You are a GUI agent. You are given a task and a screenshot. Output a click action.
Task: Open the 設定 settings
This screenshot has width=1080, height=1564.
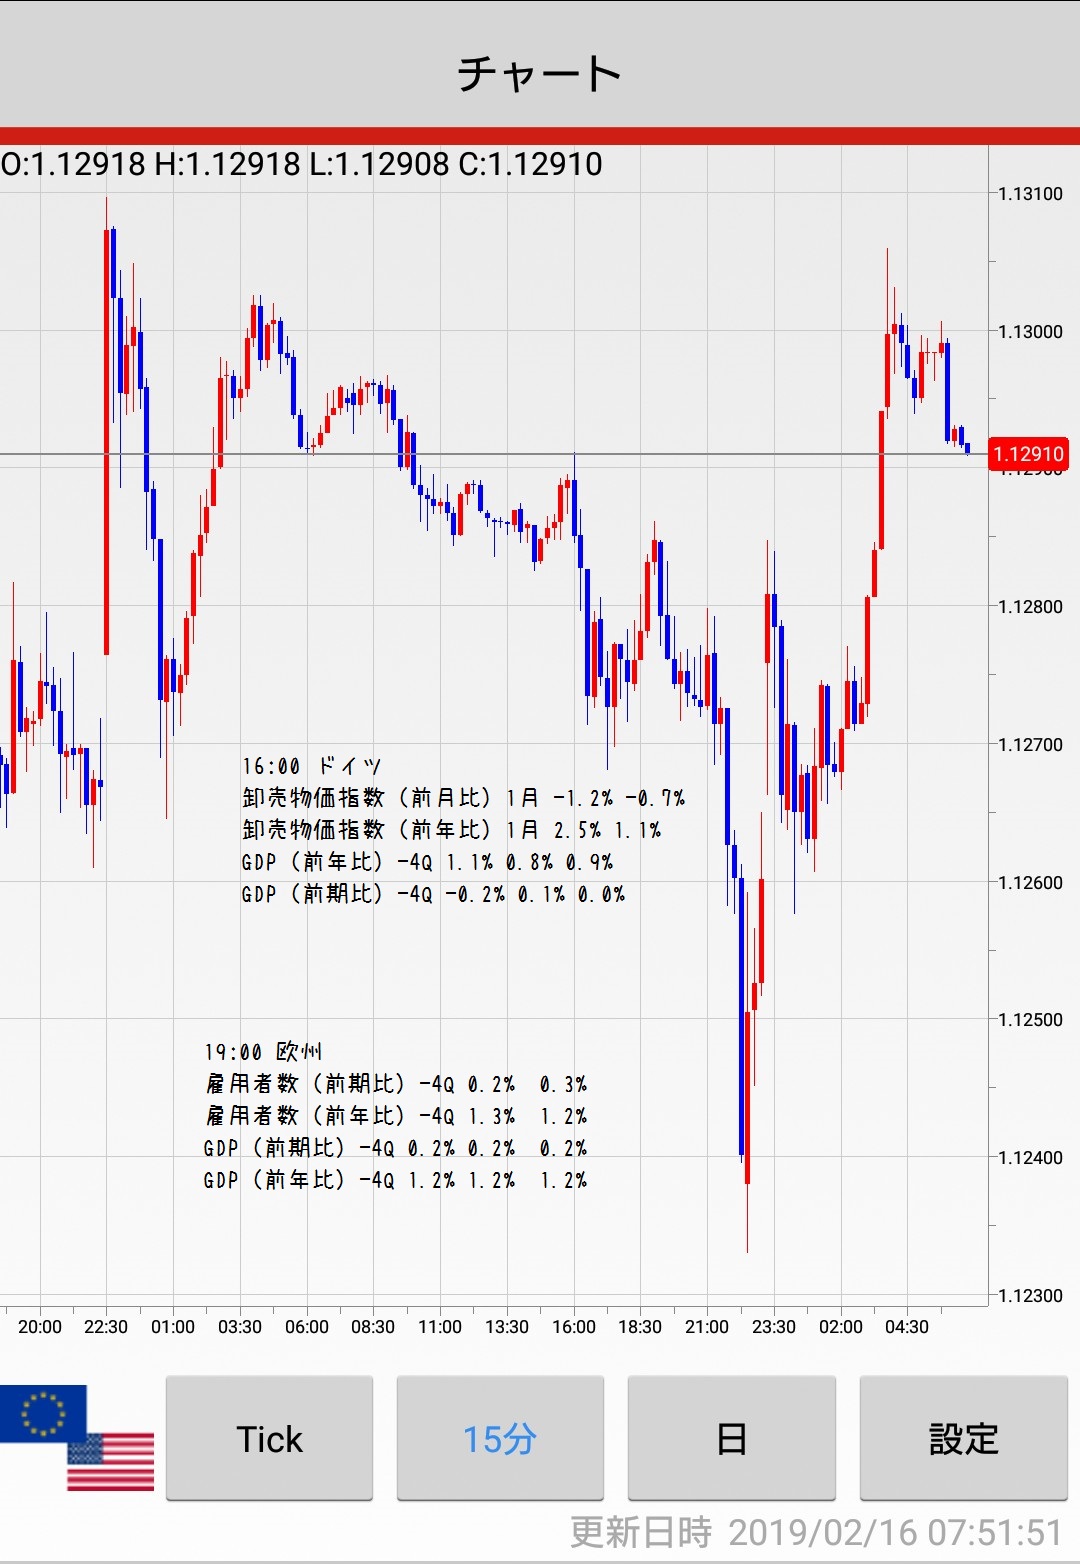click(963, 1439)
